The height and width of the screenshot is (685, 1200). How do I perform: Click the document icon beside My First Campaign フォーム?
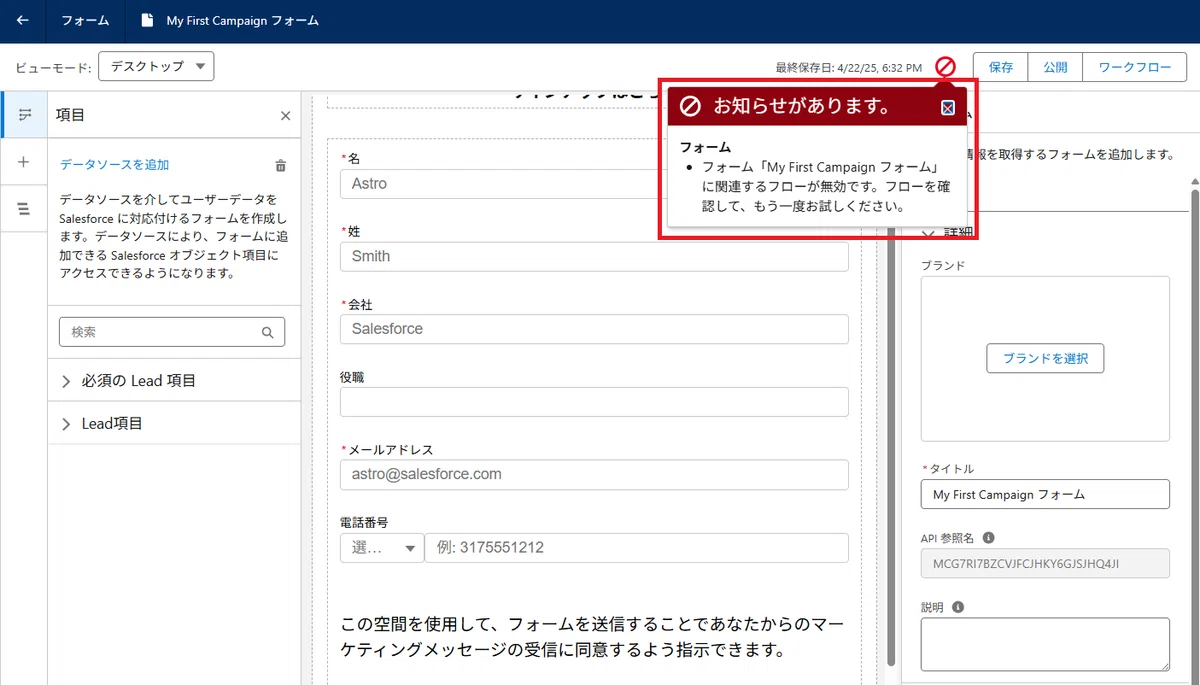pos(148,21)
